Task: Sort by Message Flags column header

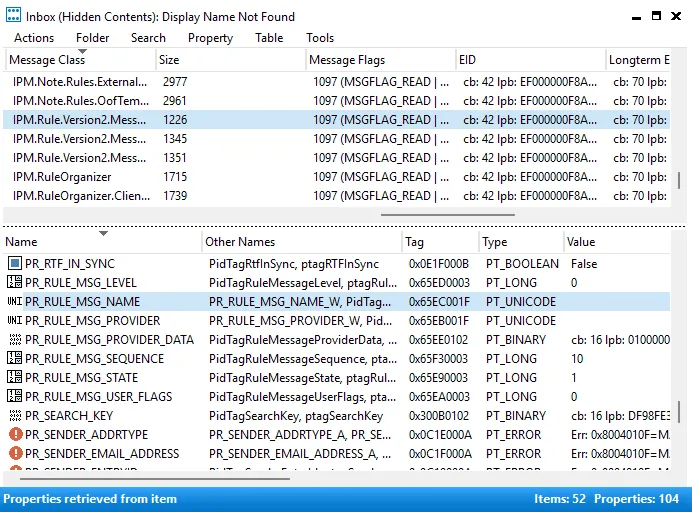Action: coord(380,60)
